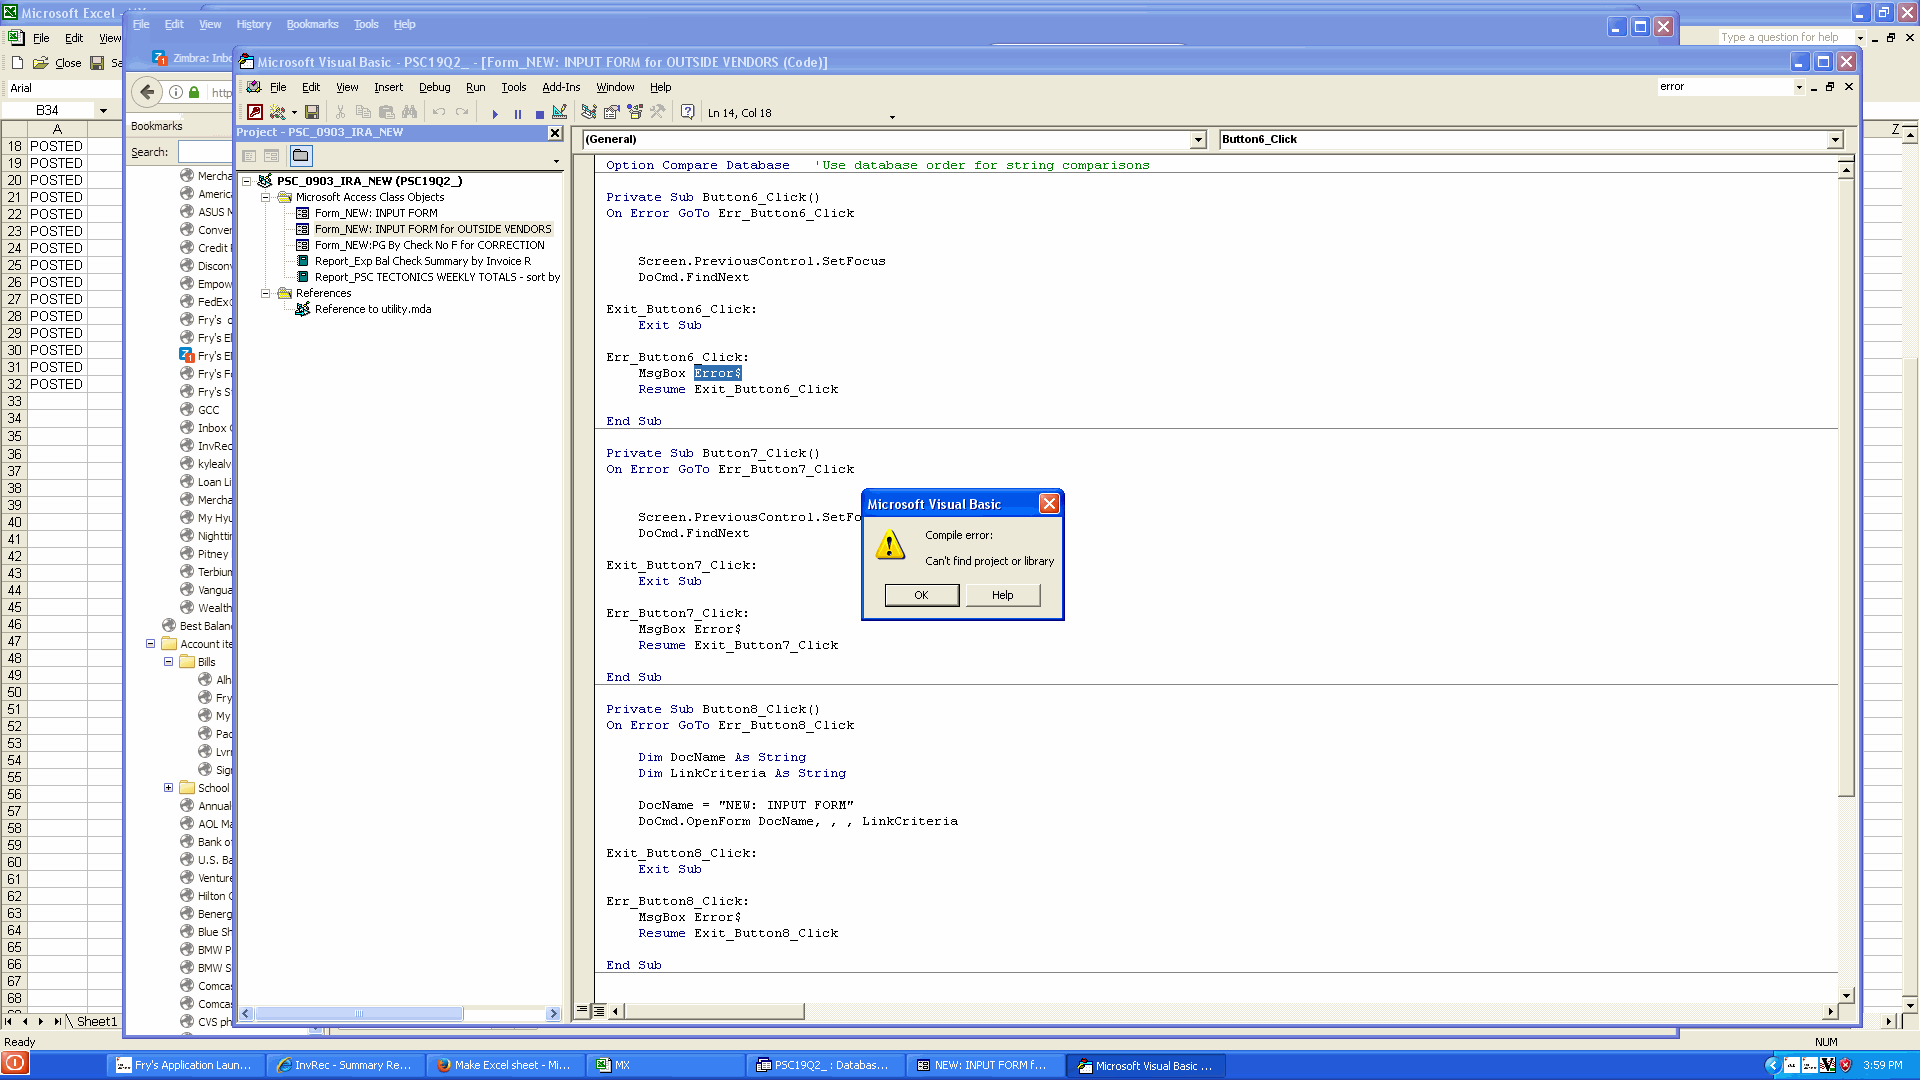Click the Reset stop icon
The image size is (1920, 1080).
click(539, 114)
